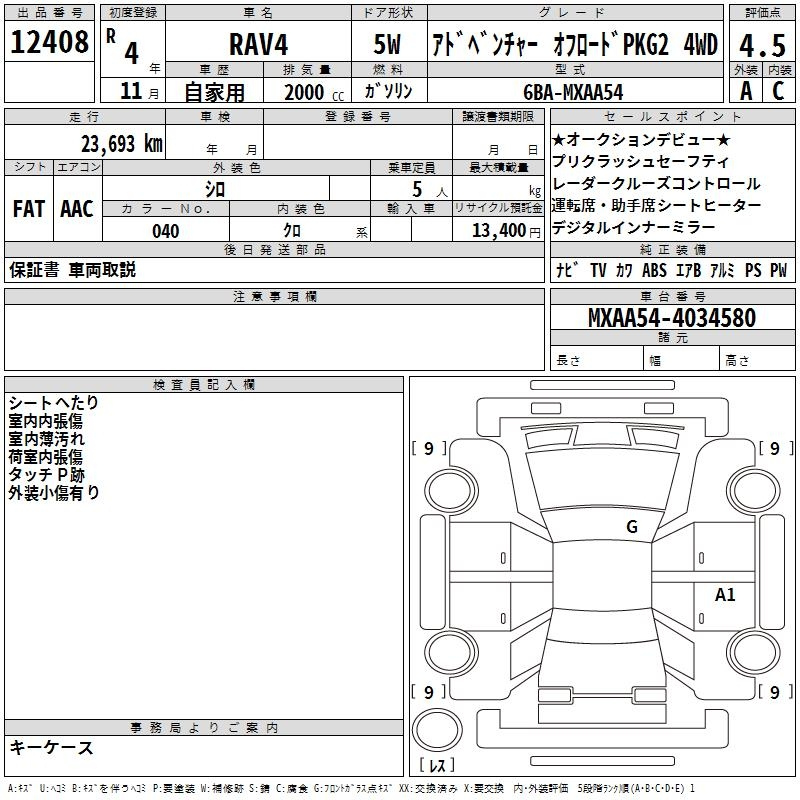
Task: Select the top-left tire [9] marker
Action: (x=429, y=449)
